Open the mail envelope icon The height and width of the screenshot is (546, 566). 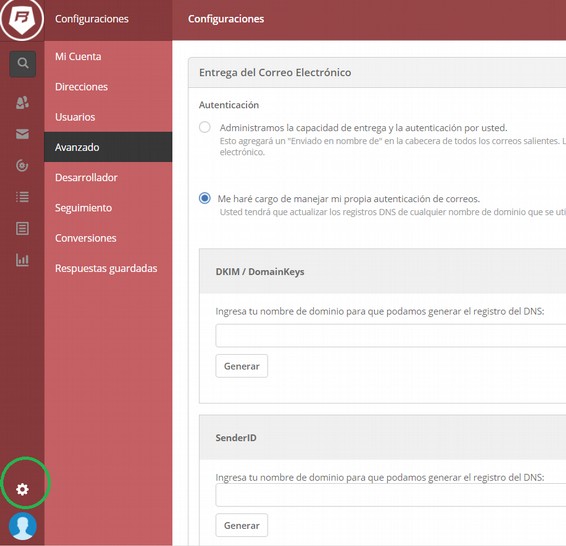click(x=22, y=134)
